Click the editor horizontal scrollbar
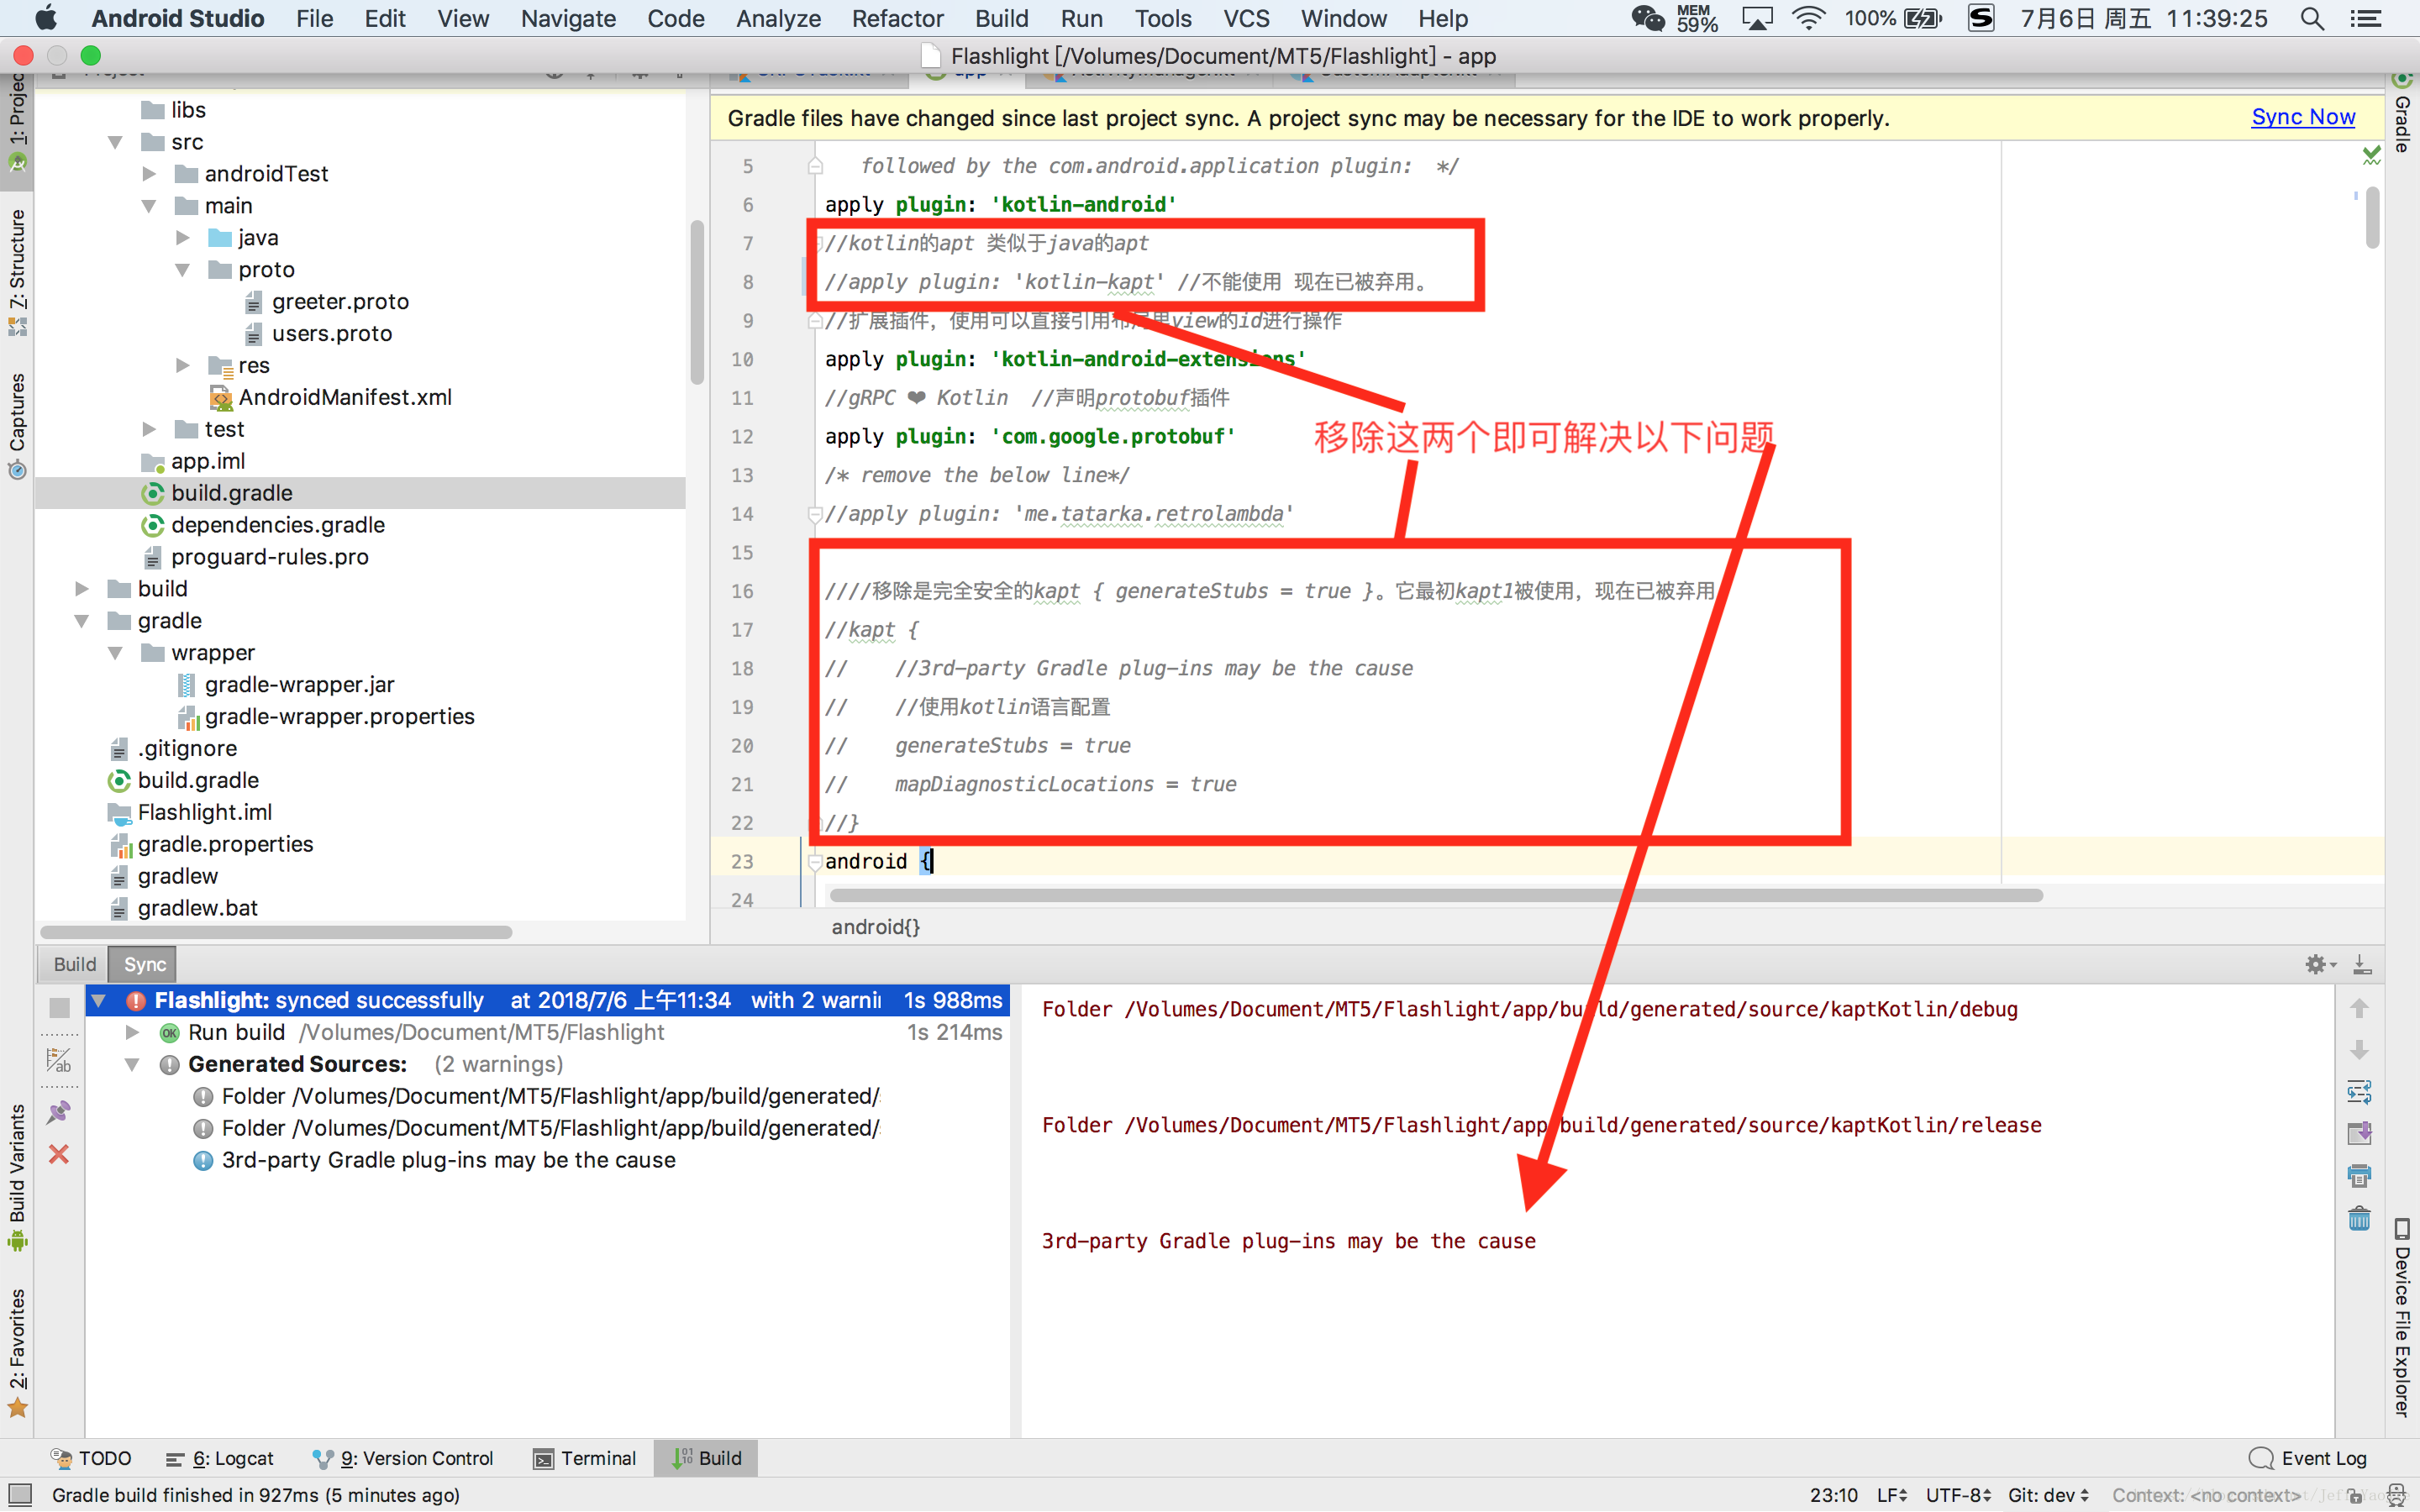2420x1512 pixels. pyautogui.click(x=1435, y=895)
